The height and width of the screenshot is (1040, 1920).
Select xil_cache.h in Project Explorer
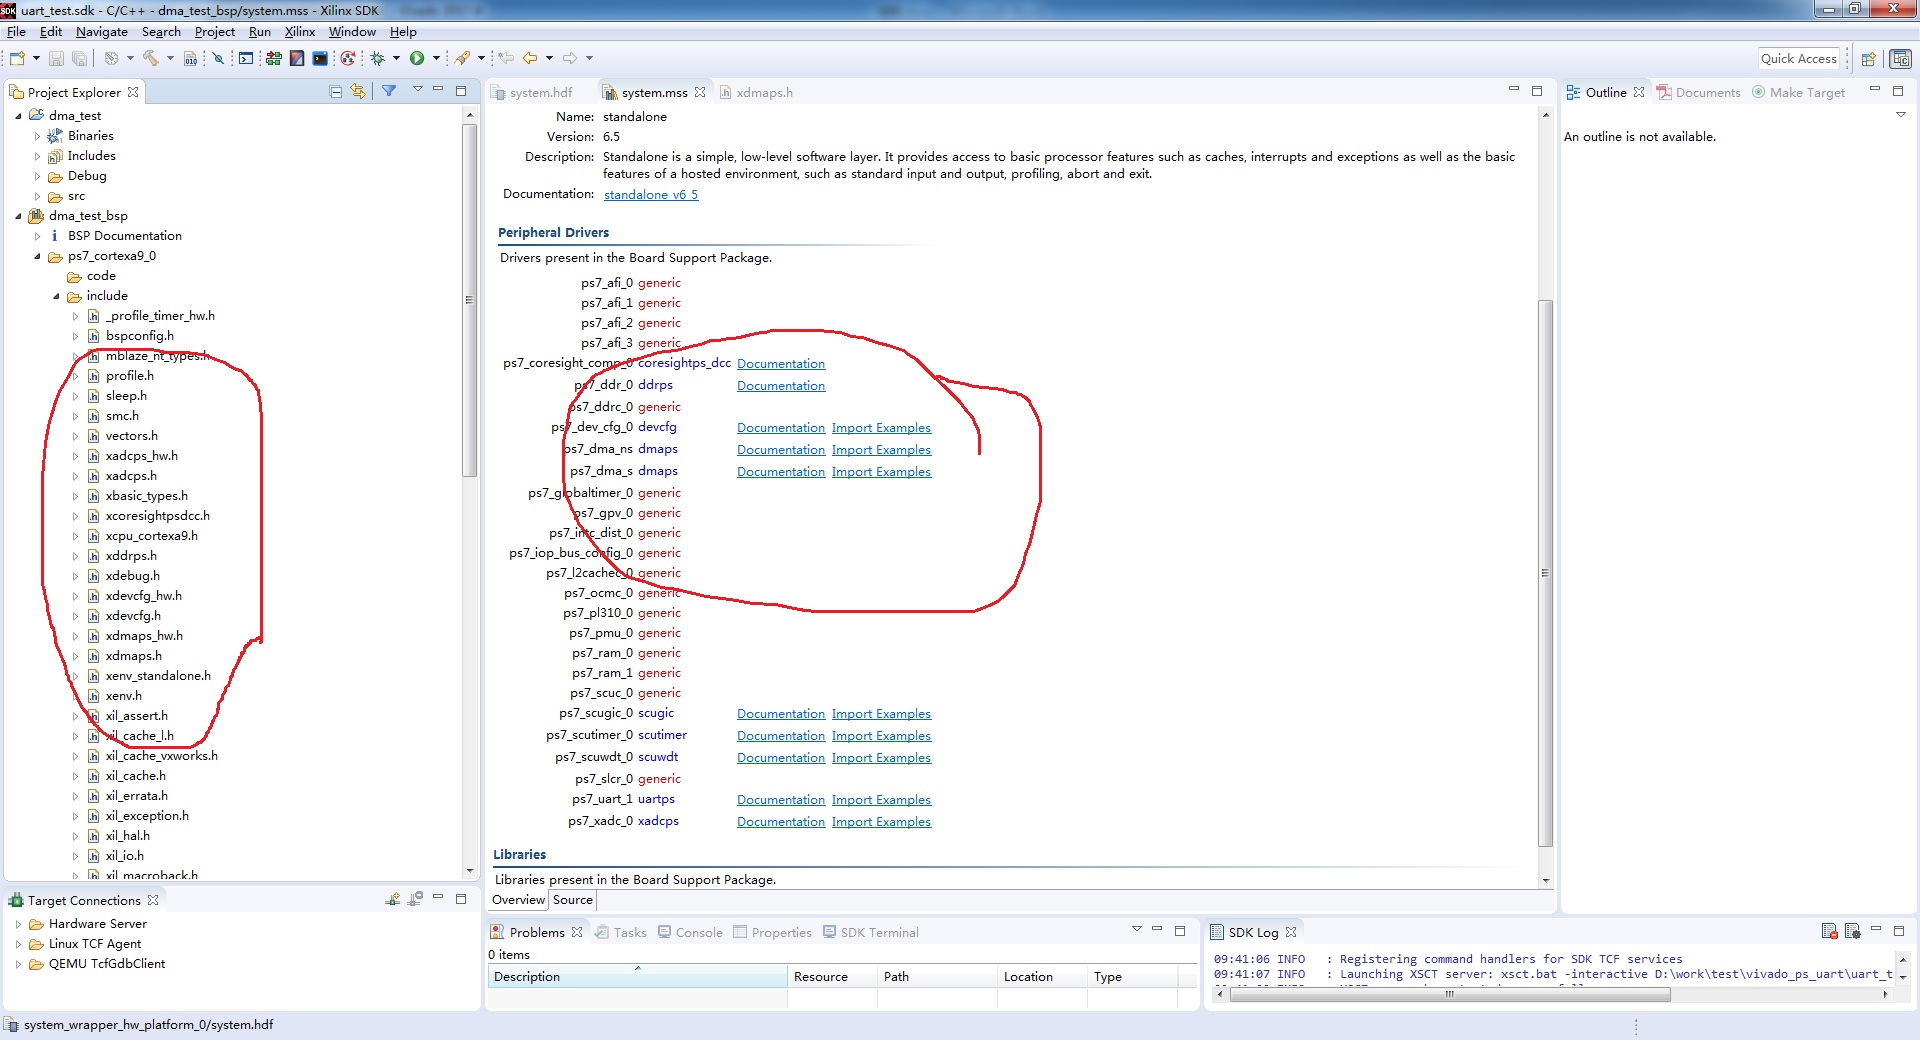tap(135, 776)
